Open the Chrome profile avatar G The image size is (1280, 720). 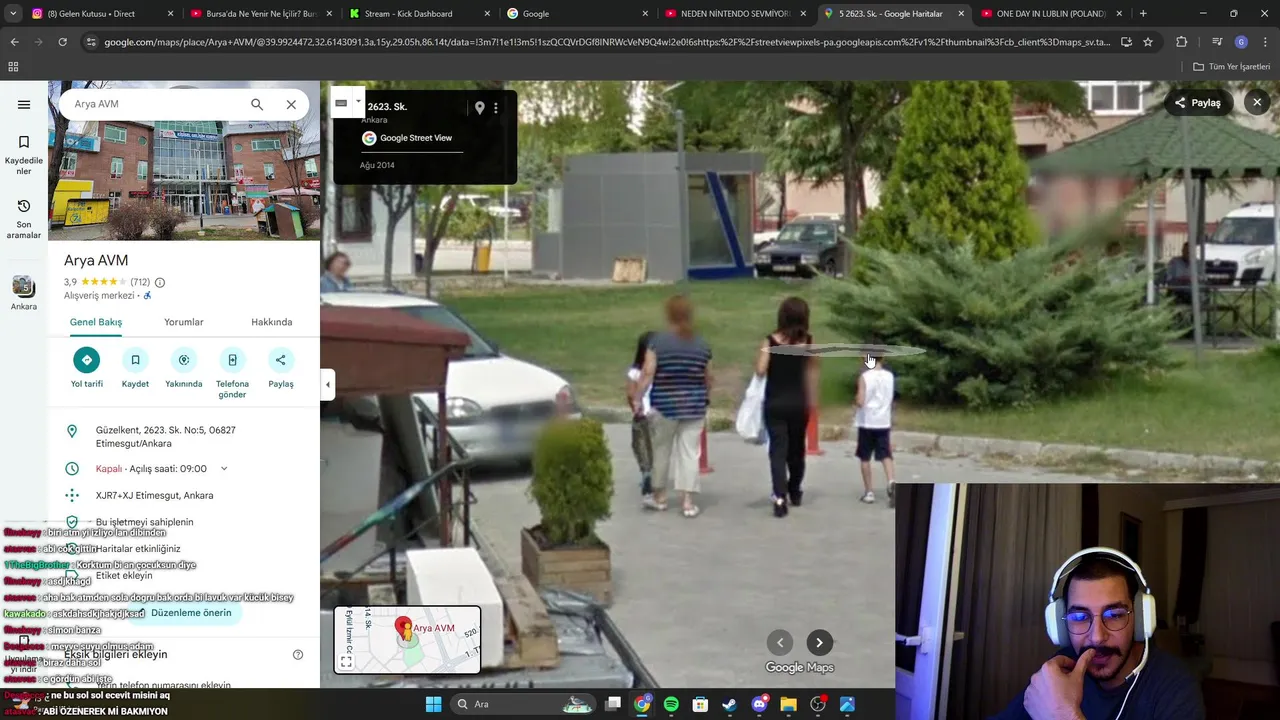click(1241, 42)
